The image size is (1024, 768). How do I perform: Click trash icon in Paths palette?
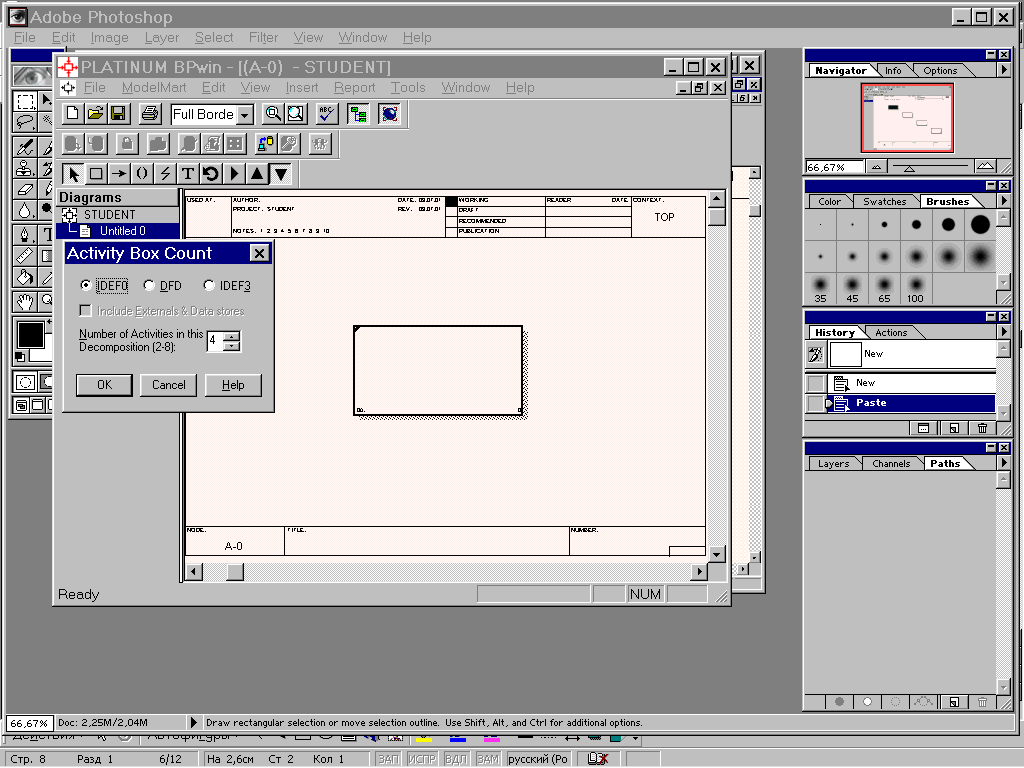click(982, 702)
